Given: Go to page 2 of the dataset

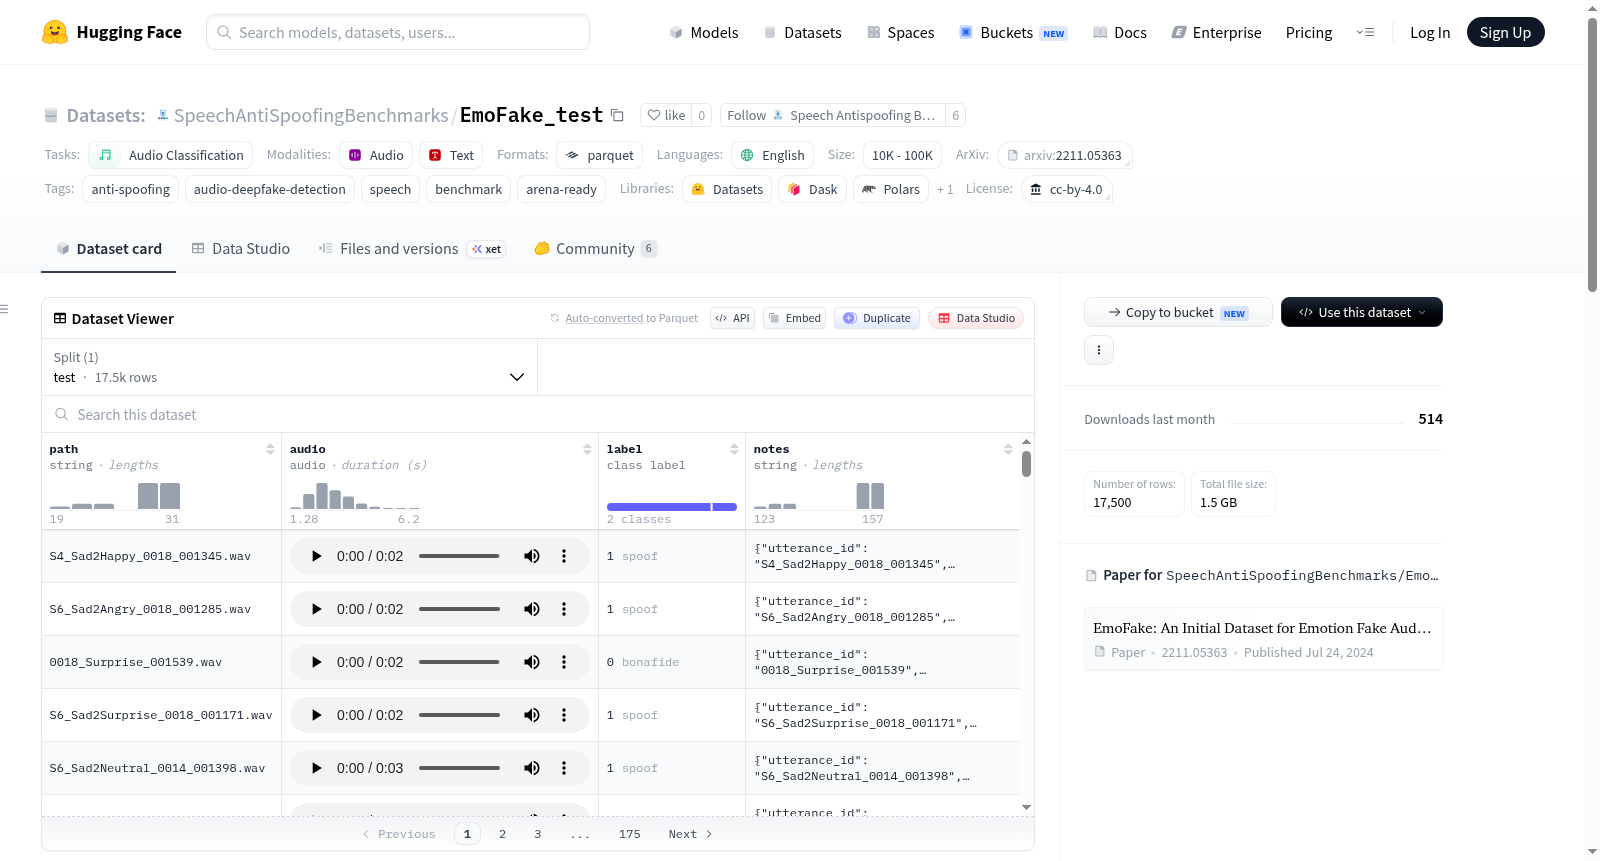Looking at the screenshot, I should click(x=502, y=834).
